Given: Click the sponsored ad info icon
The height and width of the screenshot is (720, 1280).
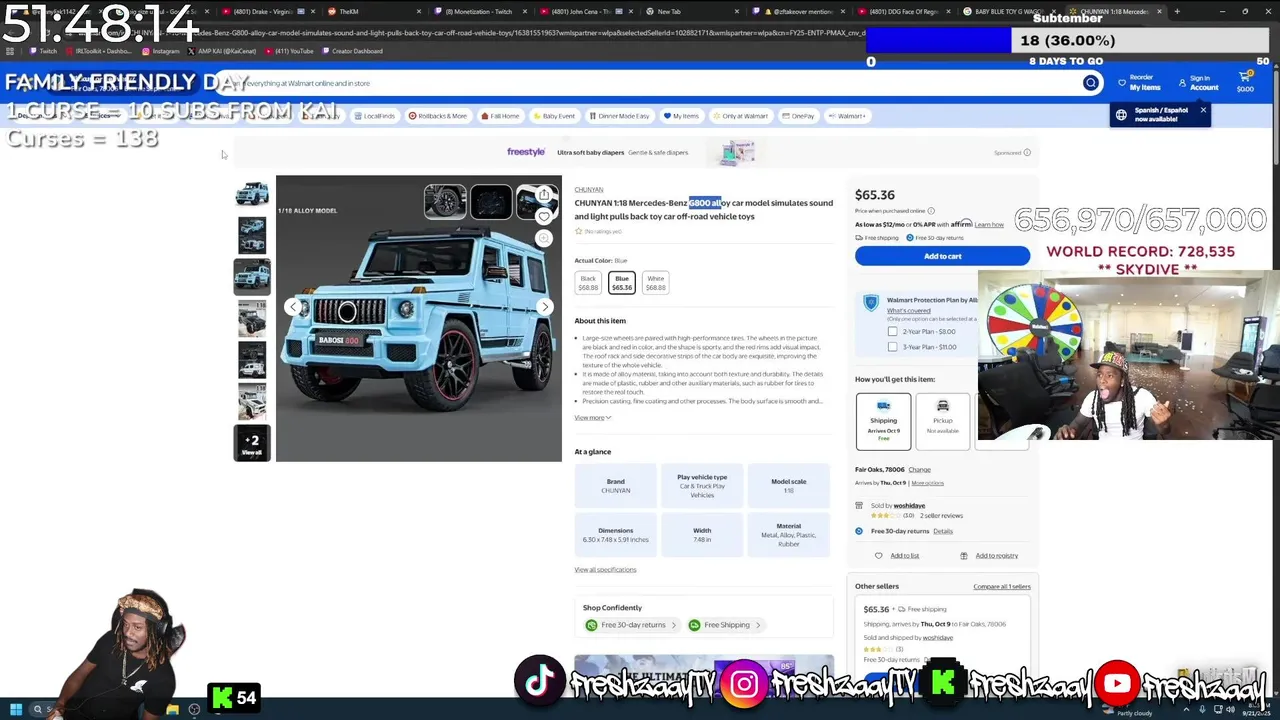Looking at the screenshot, I should pos(1027,153).
